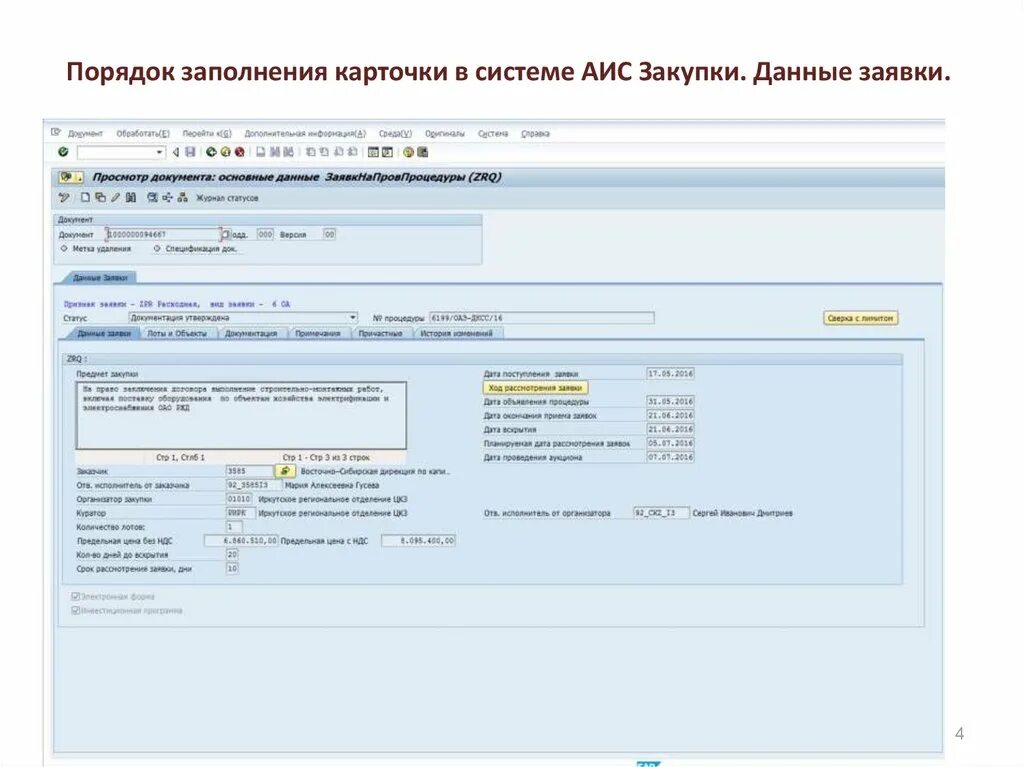Open the Обработать menu
The image size is (1024, 767).
[142, 133]
